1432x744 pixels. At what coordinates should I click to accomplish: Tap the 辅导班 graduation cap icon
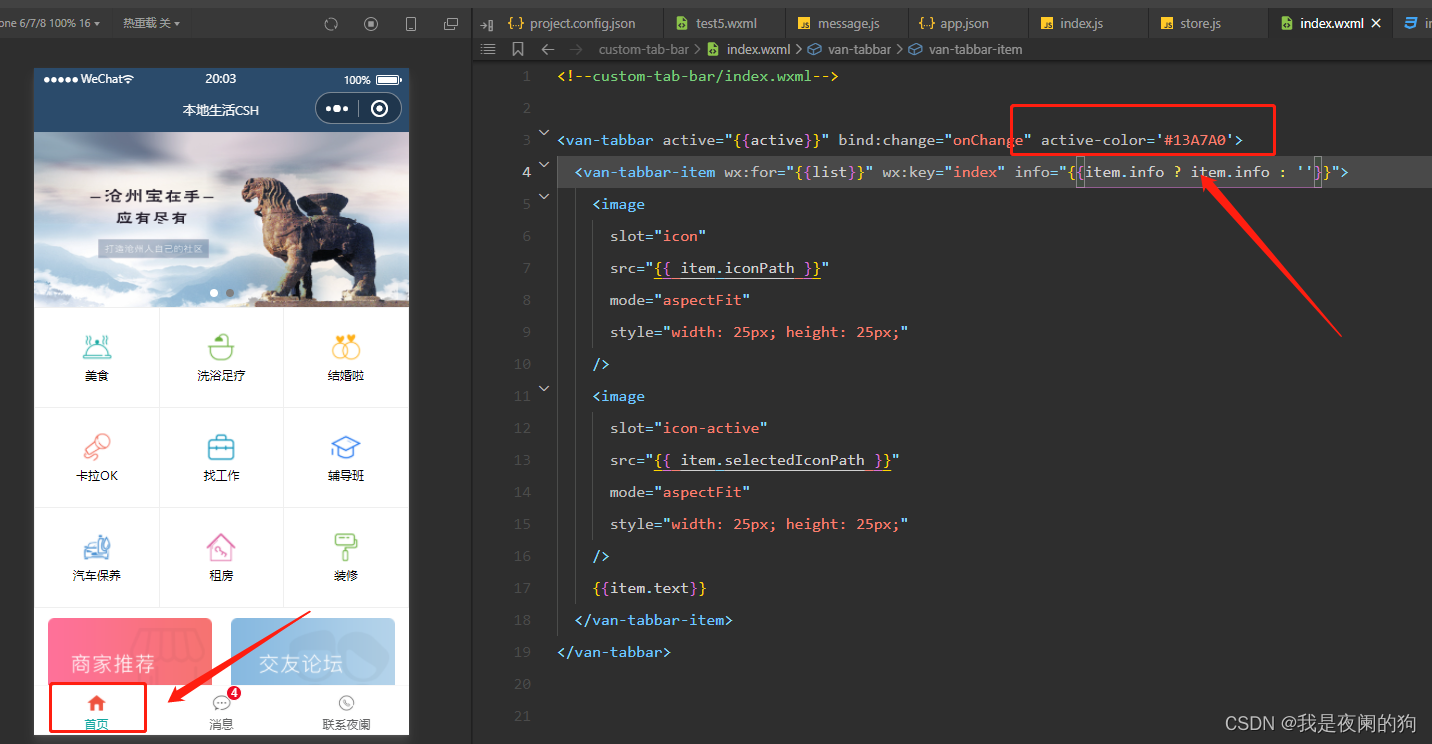click(x=346, y=447)
